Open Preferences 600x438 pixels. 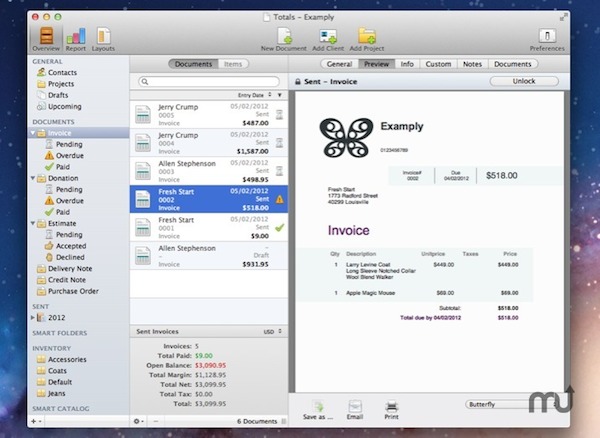click(x=547, y=39)
